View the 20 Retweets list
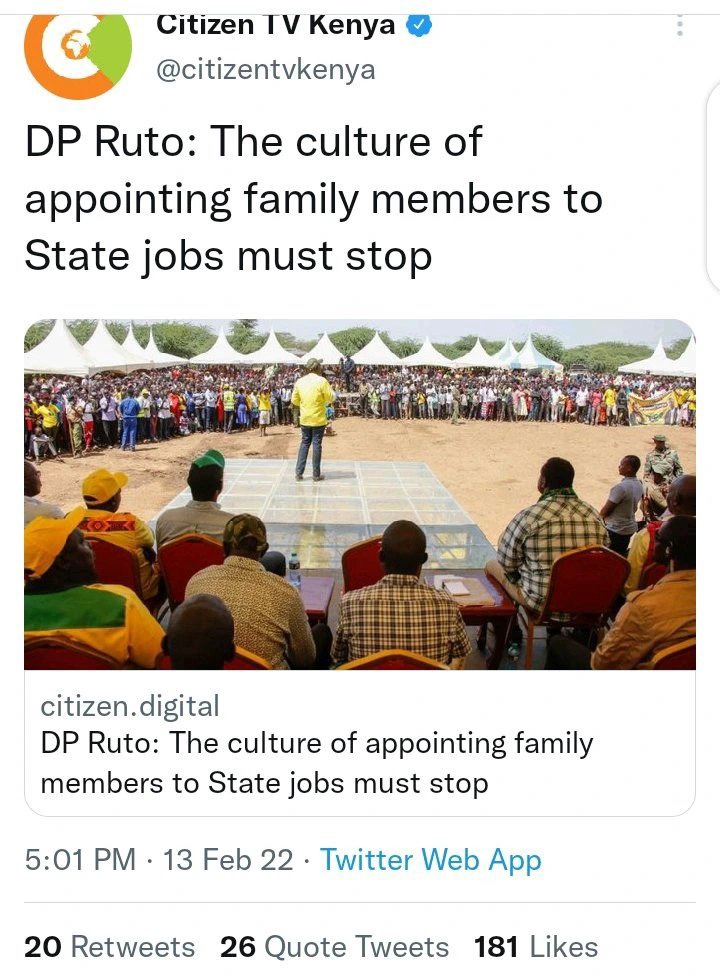Screen dimensions: 720x980 [110, 946]
